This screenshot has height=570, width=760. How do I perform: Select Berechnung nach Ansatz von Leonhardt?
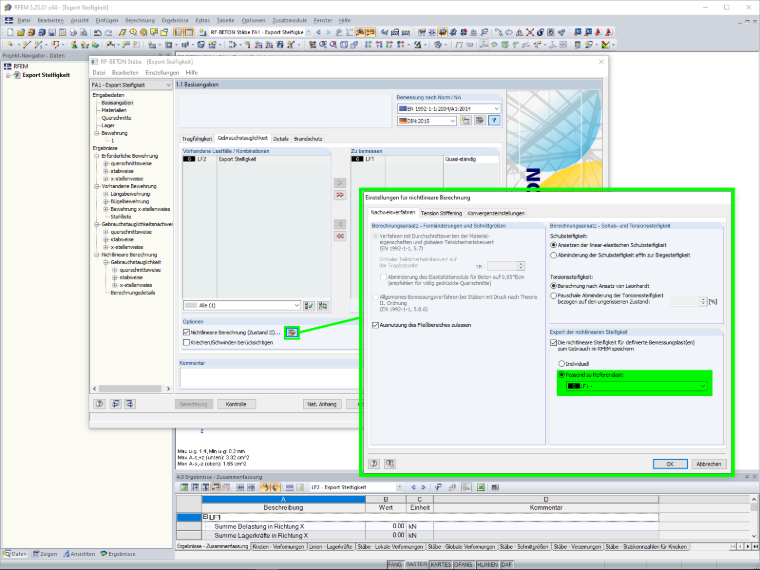[x=554, y=286]
